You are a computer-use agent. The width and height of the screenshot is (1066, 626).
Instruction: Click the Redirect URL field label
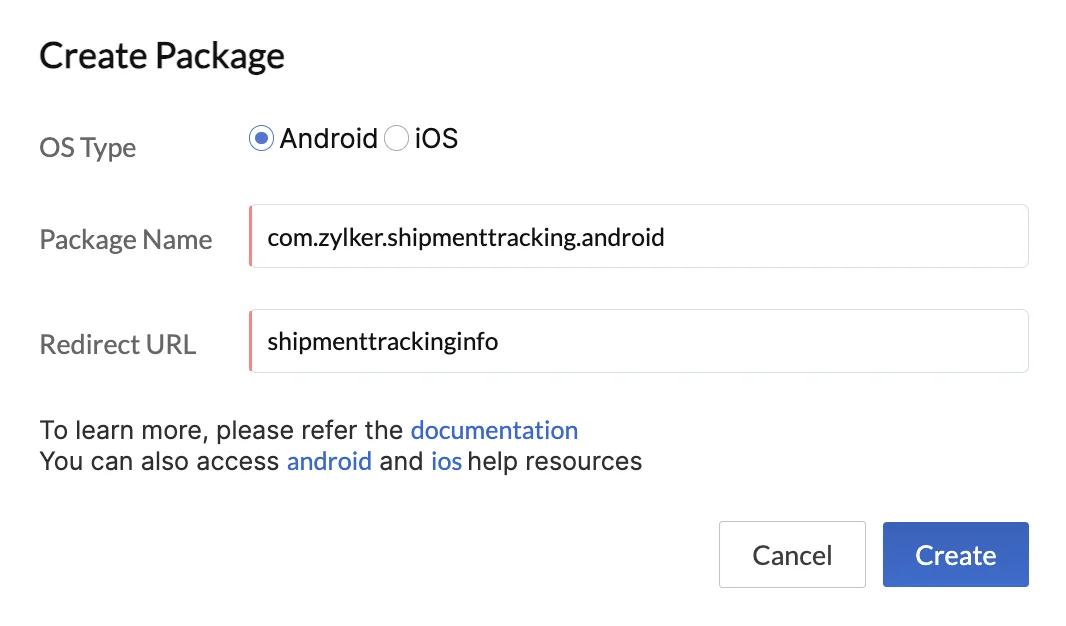pos(118,344)
